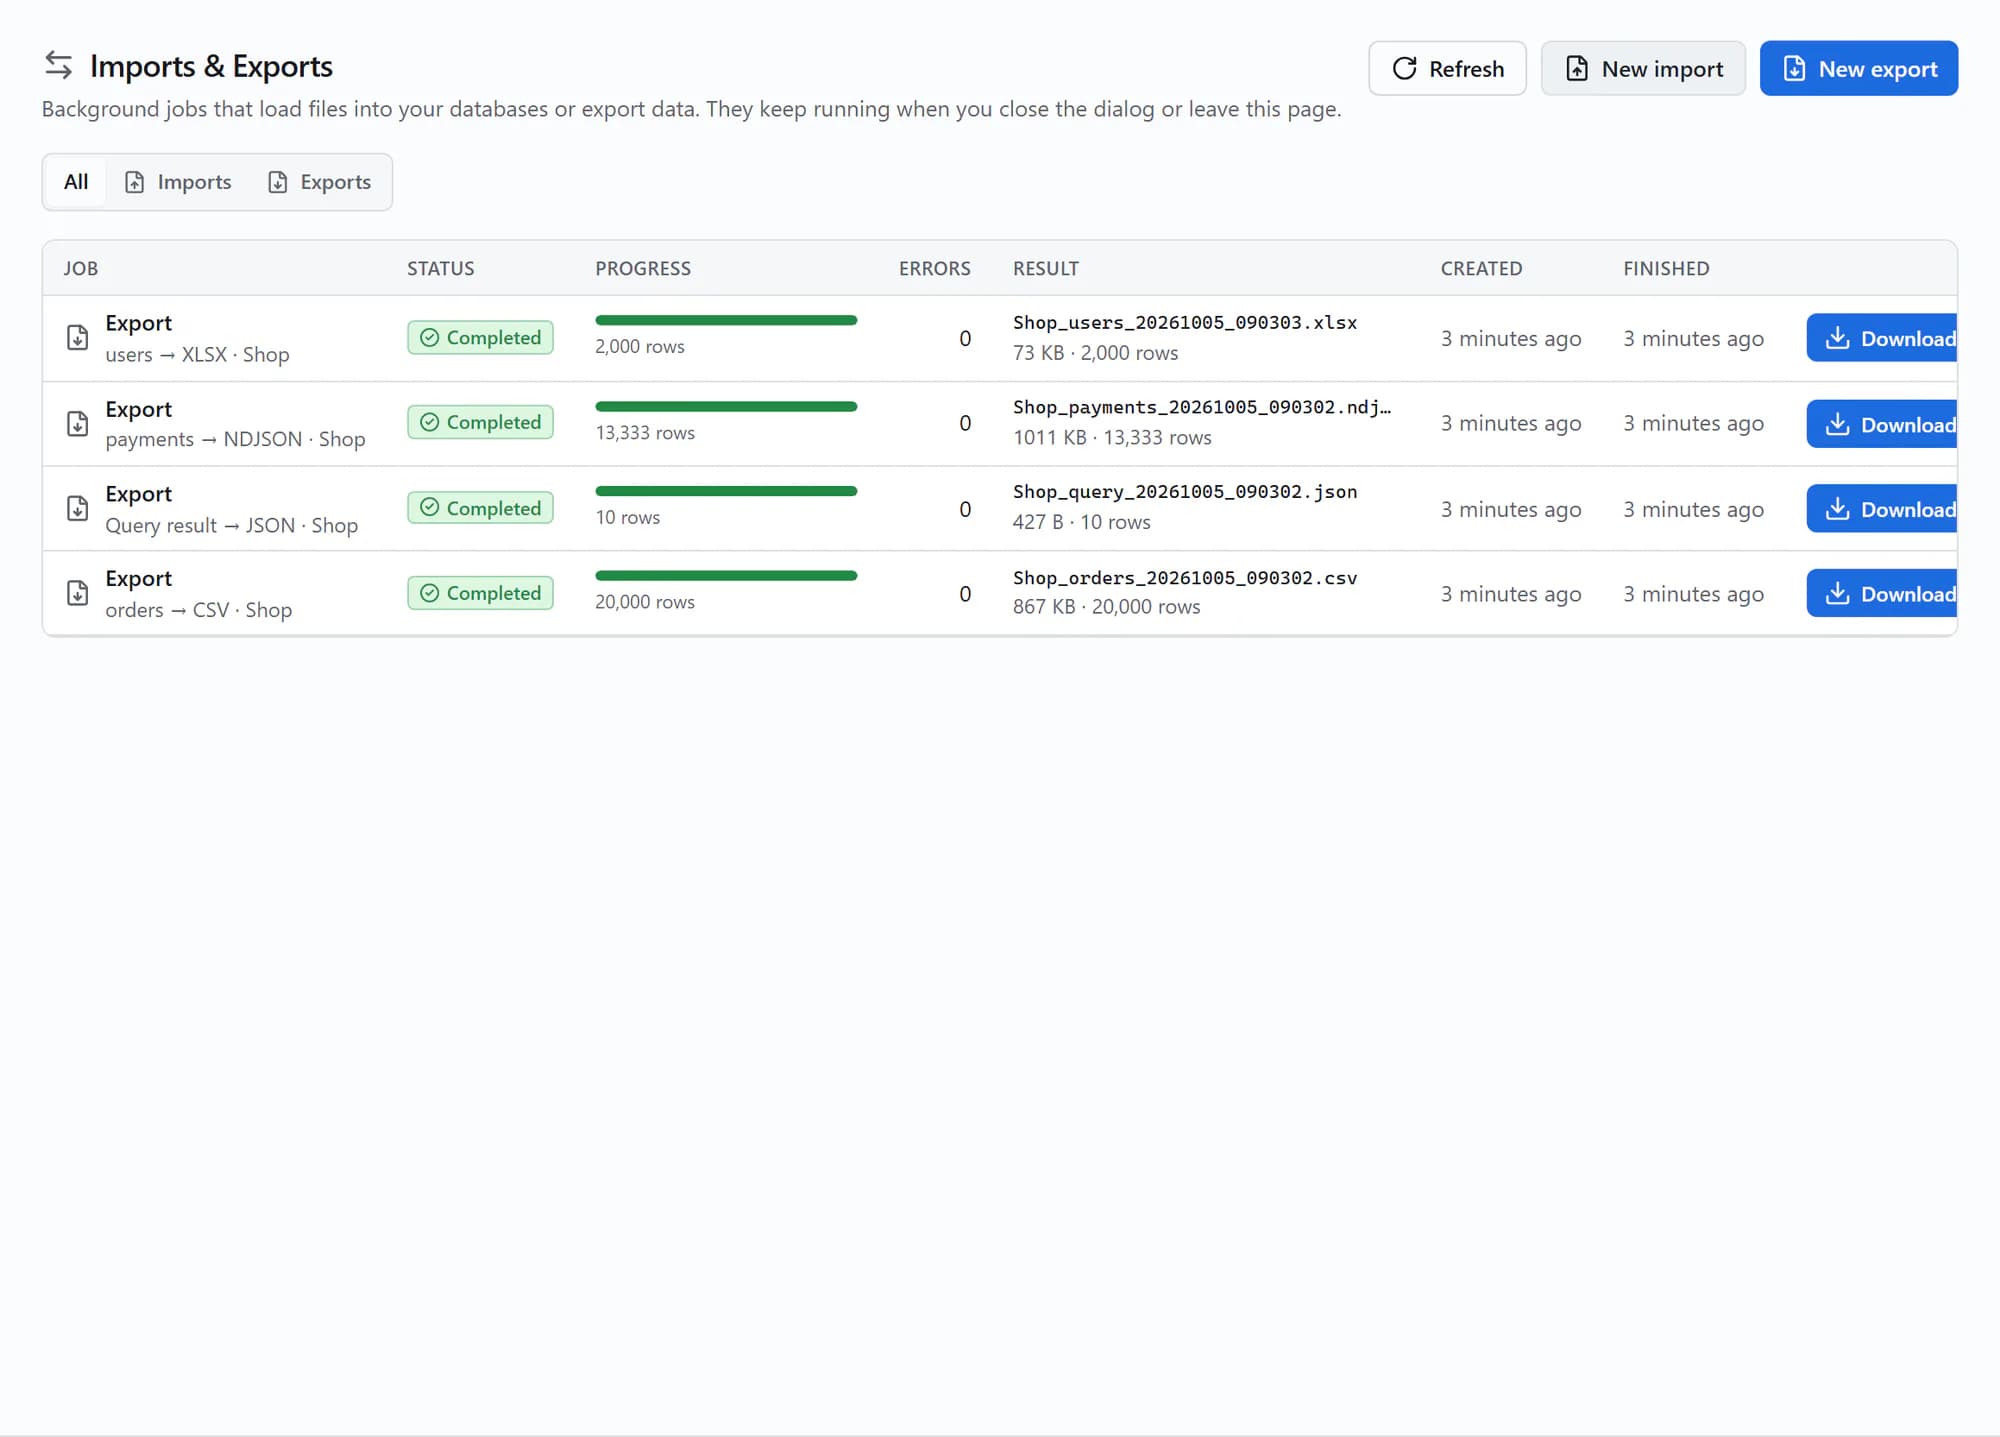
Task: Click the file icon of payments NDJSON export
Action: click(x=77, y=423)
